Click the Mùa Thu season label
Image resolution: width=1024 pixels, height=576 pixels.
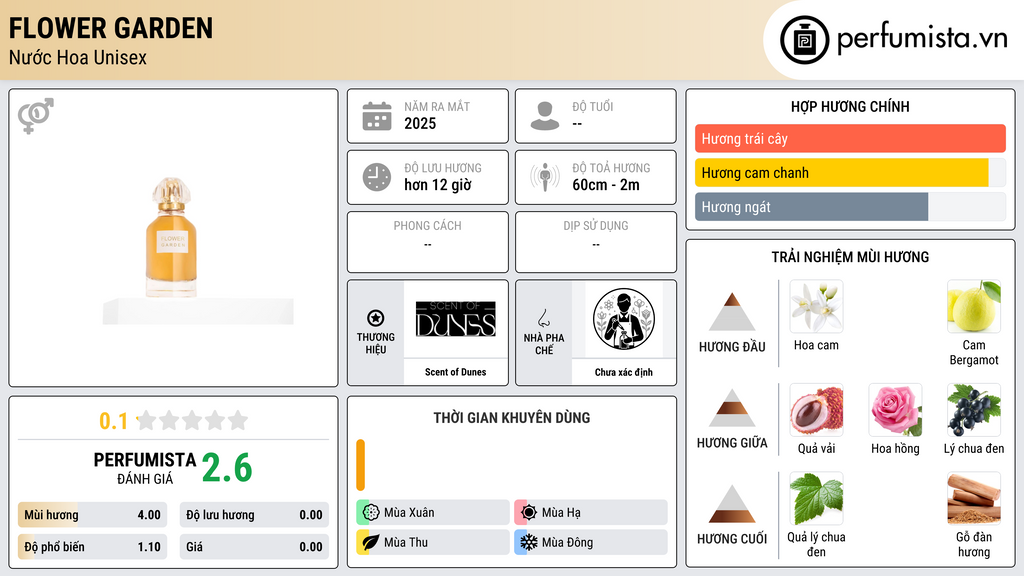tap(406, 542)
